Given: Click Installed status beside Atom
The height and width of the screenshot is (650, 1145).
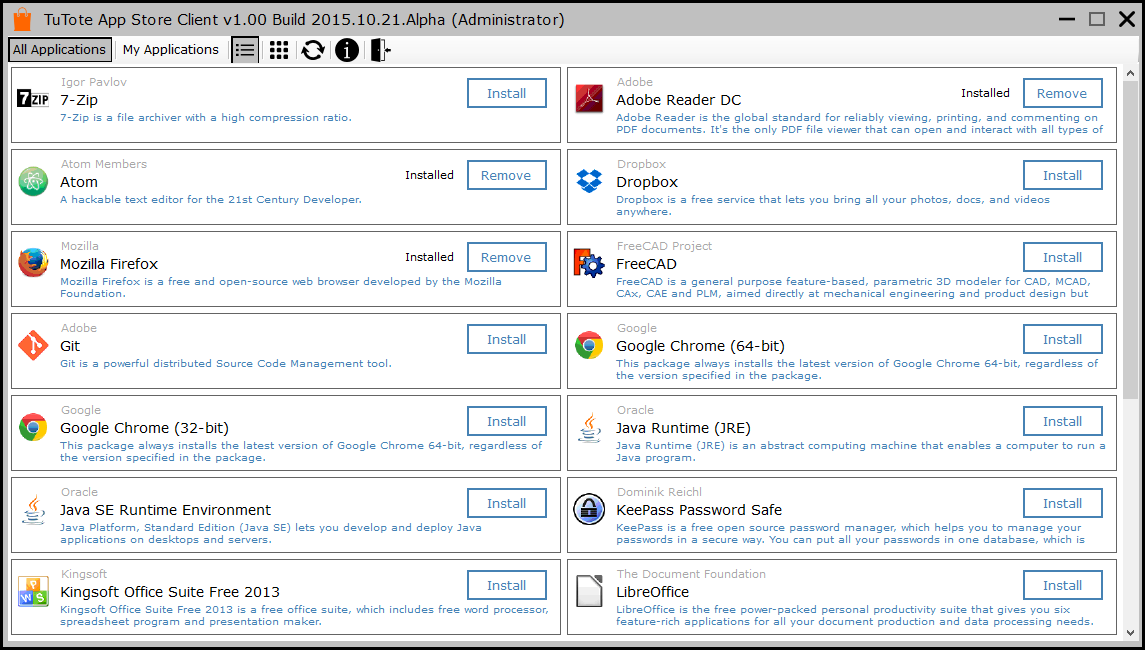Looking at the screenshot, I should (429, 175).
